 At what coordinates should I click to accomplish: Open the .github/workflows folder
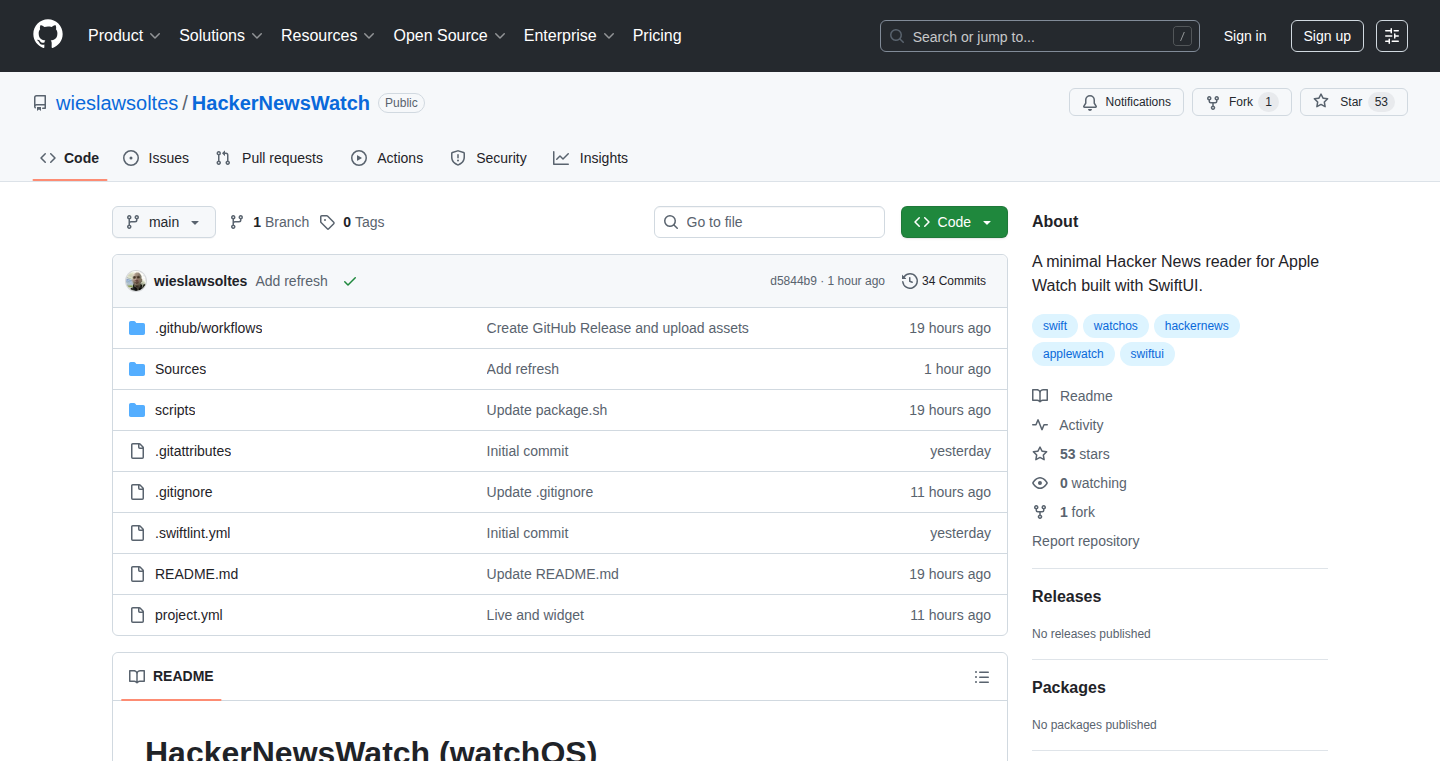pos(208,328)
